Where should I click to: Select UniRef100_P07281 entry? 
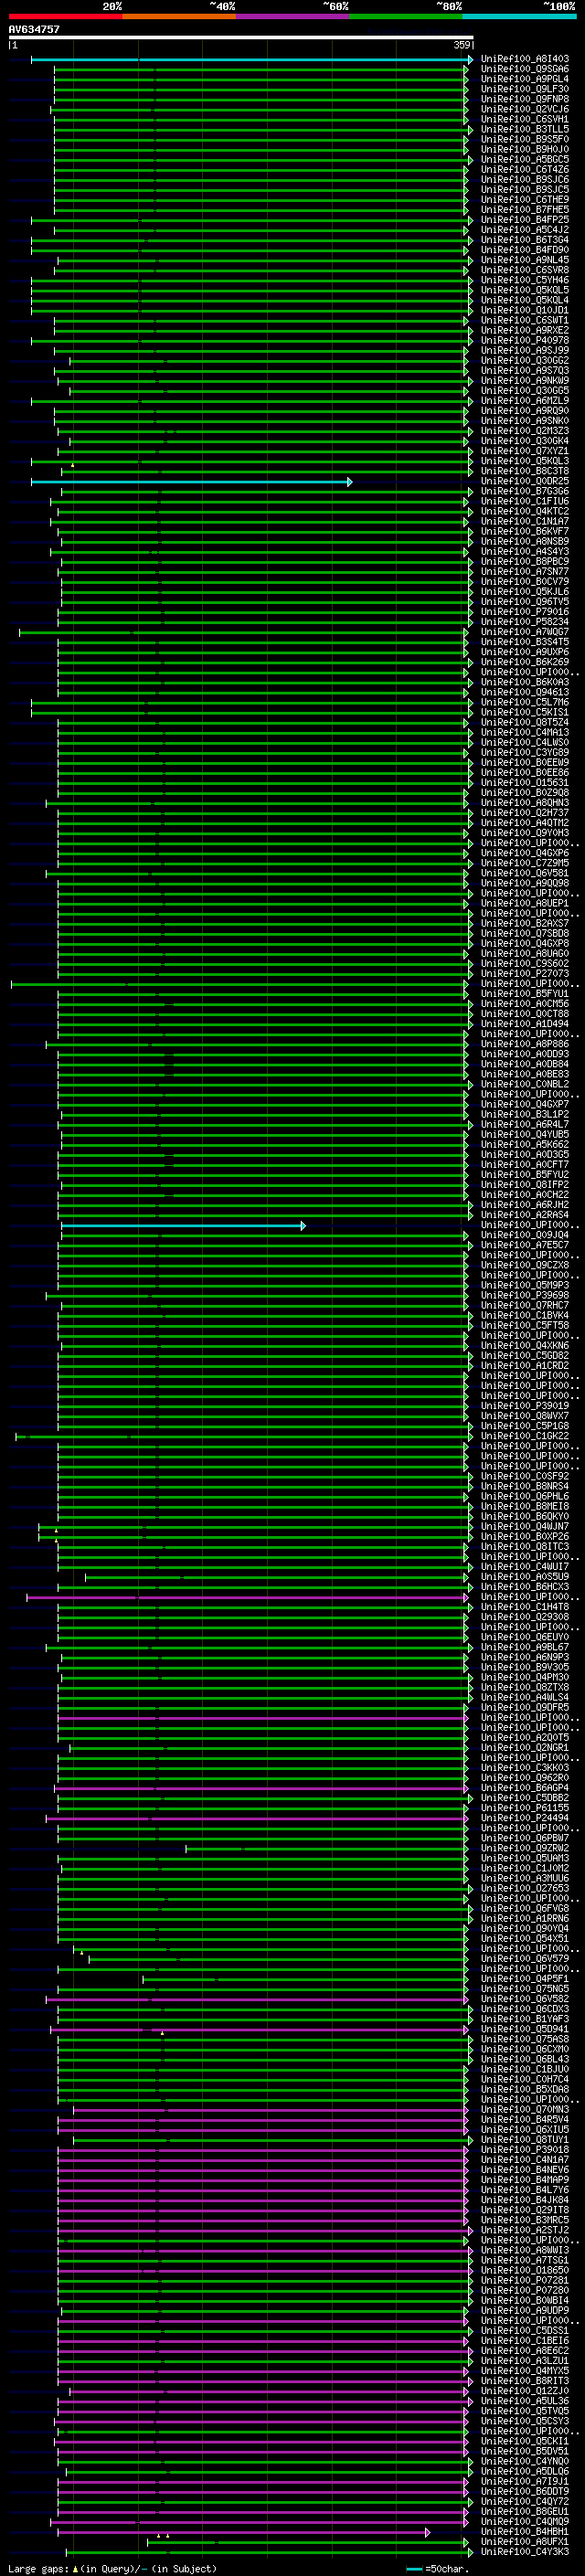[x=525, y=2280]
